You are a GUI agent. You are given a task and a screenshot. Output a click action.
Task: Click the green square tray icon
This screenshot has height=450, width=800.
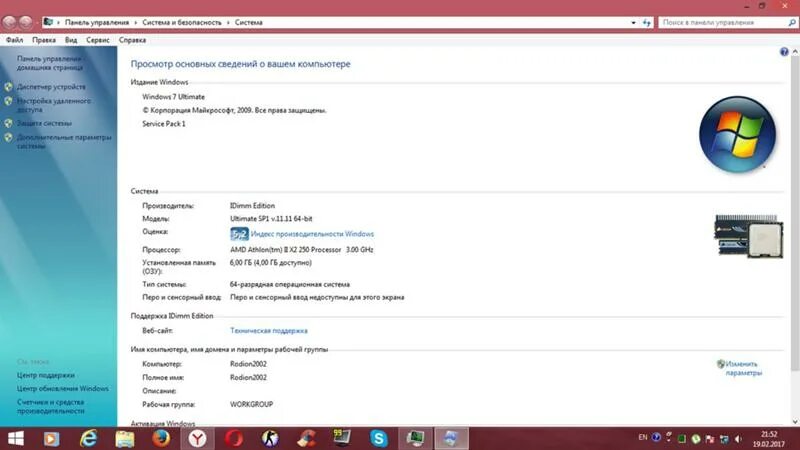pos(682,439)
